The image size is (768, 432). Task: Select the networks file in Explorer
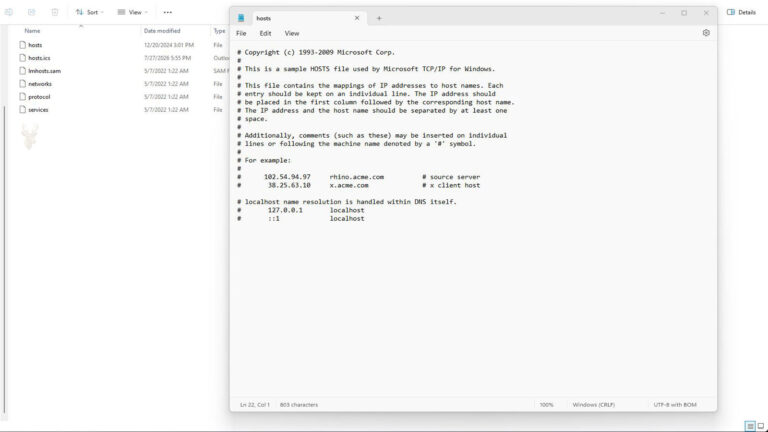click(x=40, y=84)
